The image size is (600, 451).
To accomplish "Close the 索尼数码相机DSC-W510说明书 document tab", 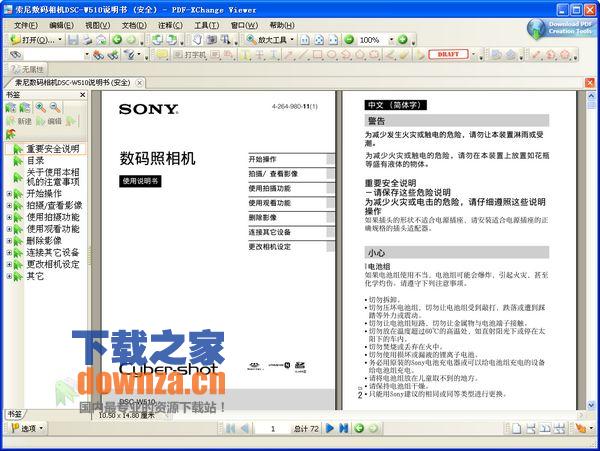I will pyautogui.click(x=140, y=83).
